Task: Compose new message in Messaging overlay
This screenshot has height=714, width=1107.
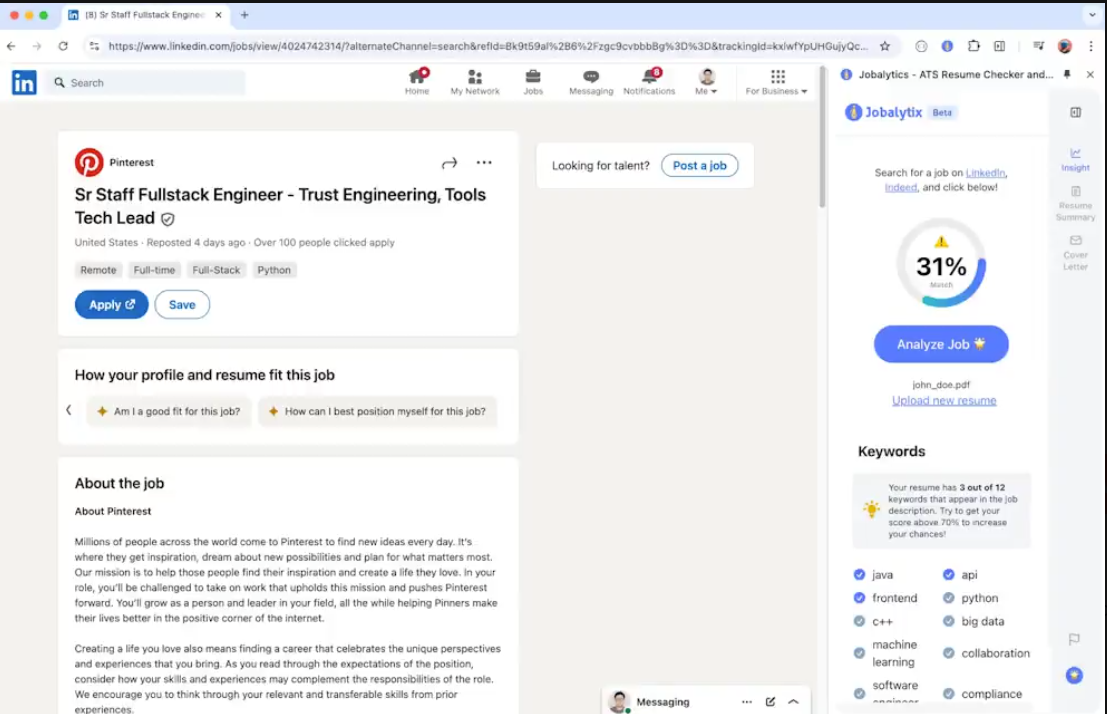Action: [770, 702]
